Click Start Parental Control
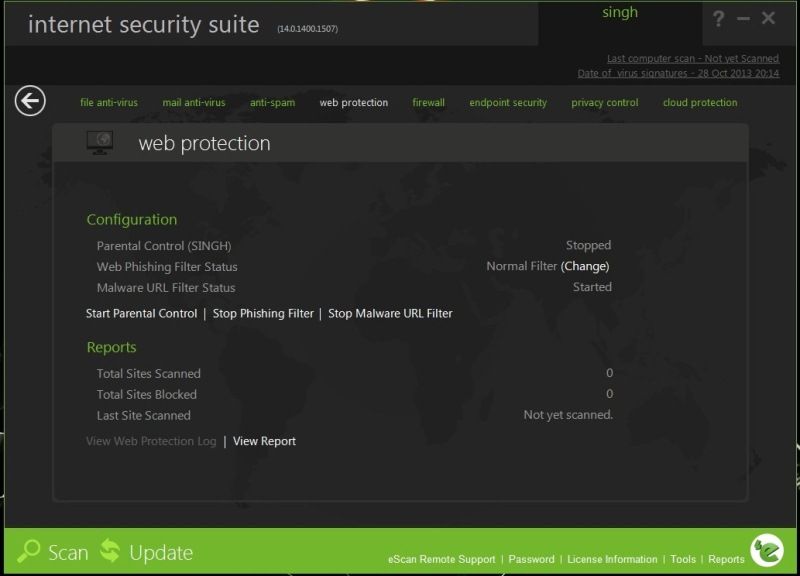The width and height of the screenshot is (800, 576). pyautogui.click(x=141, y=313)
